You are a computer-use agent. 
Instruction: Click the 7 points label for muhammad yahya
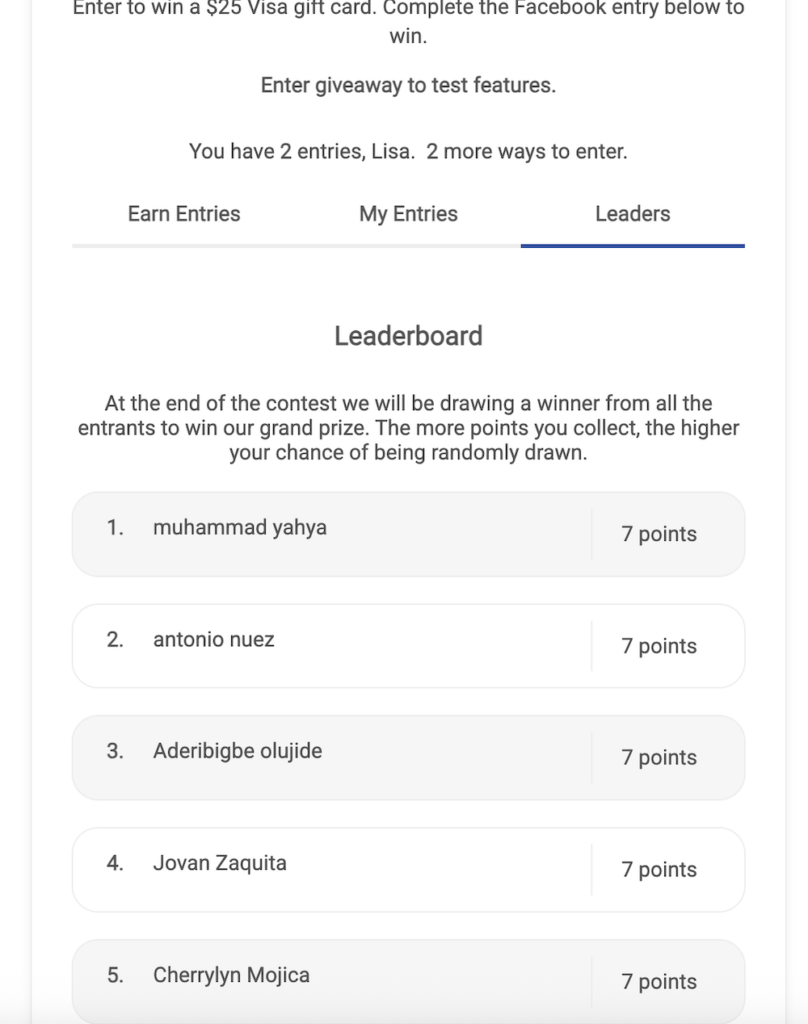click(659, 534)
